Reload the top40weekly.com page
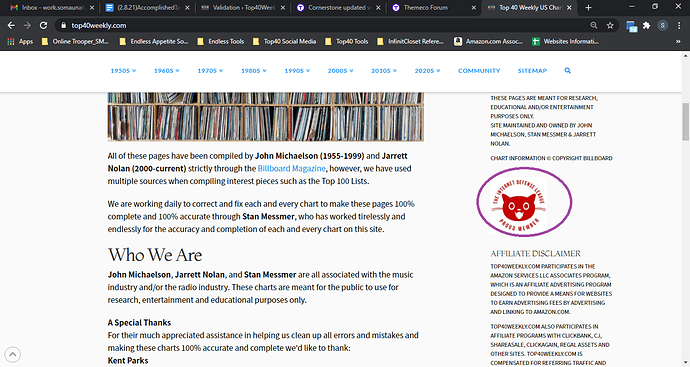690x367 pixels. [x=43, y=26]
